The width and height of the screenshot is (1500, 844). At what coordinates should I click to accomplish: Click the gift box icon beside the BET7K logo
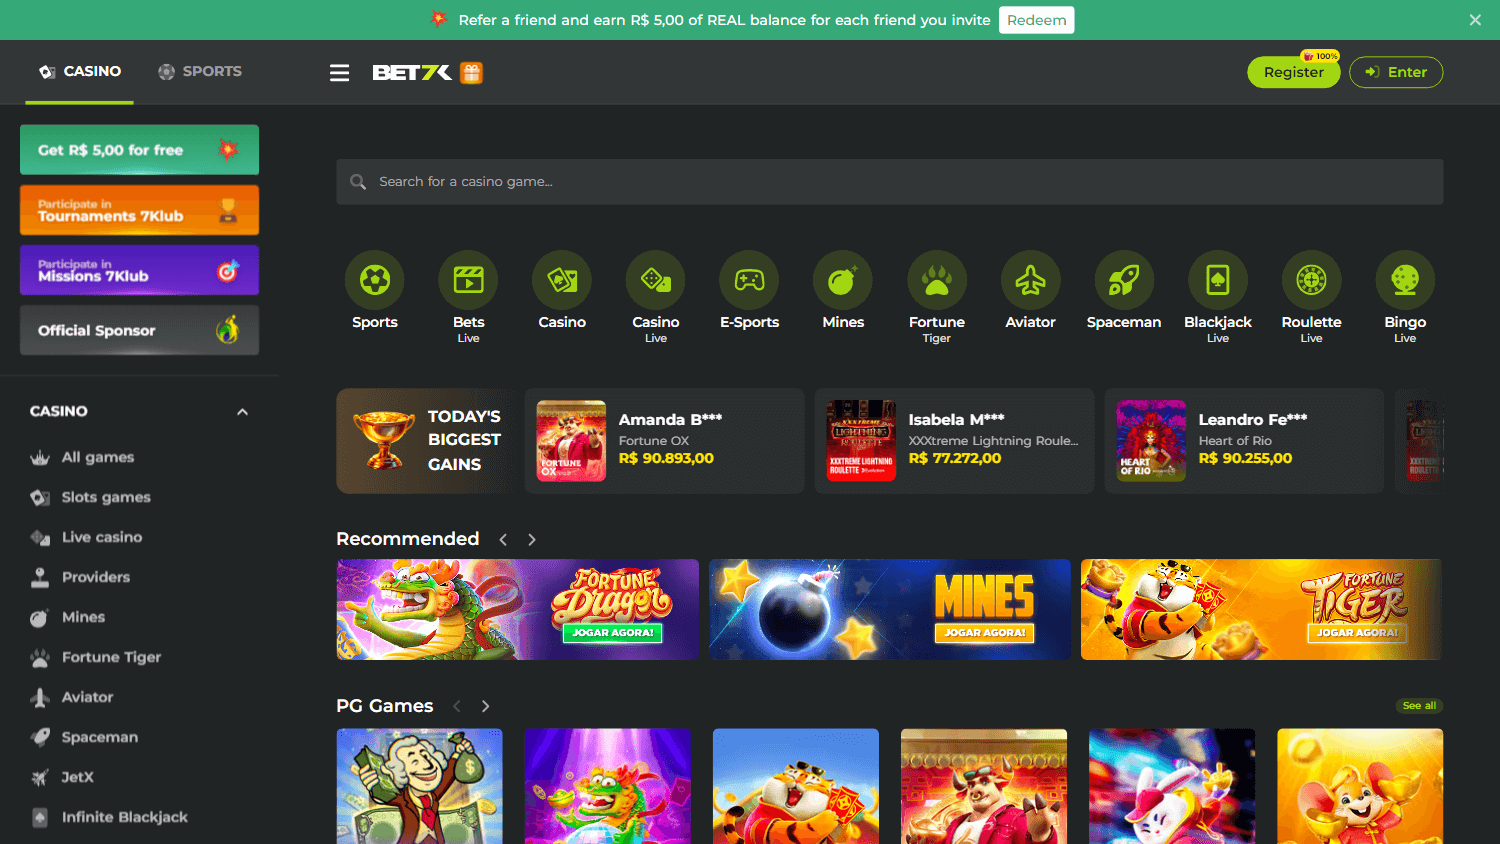(471, 72)
